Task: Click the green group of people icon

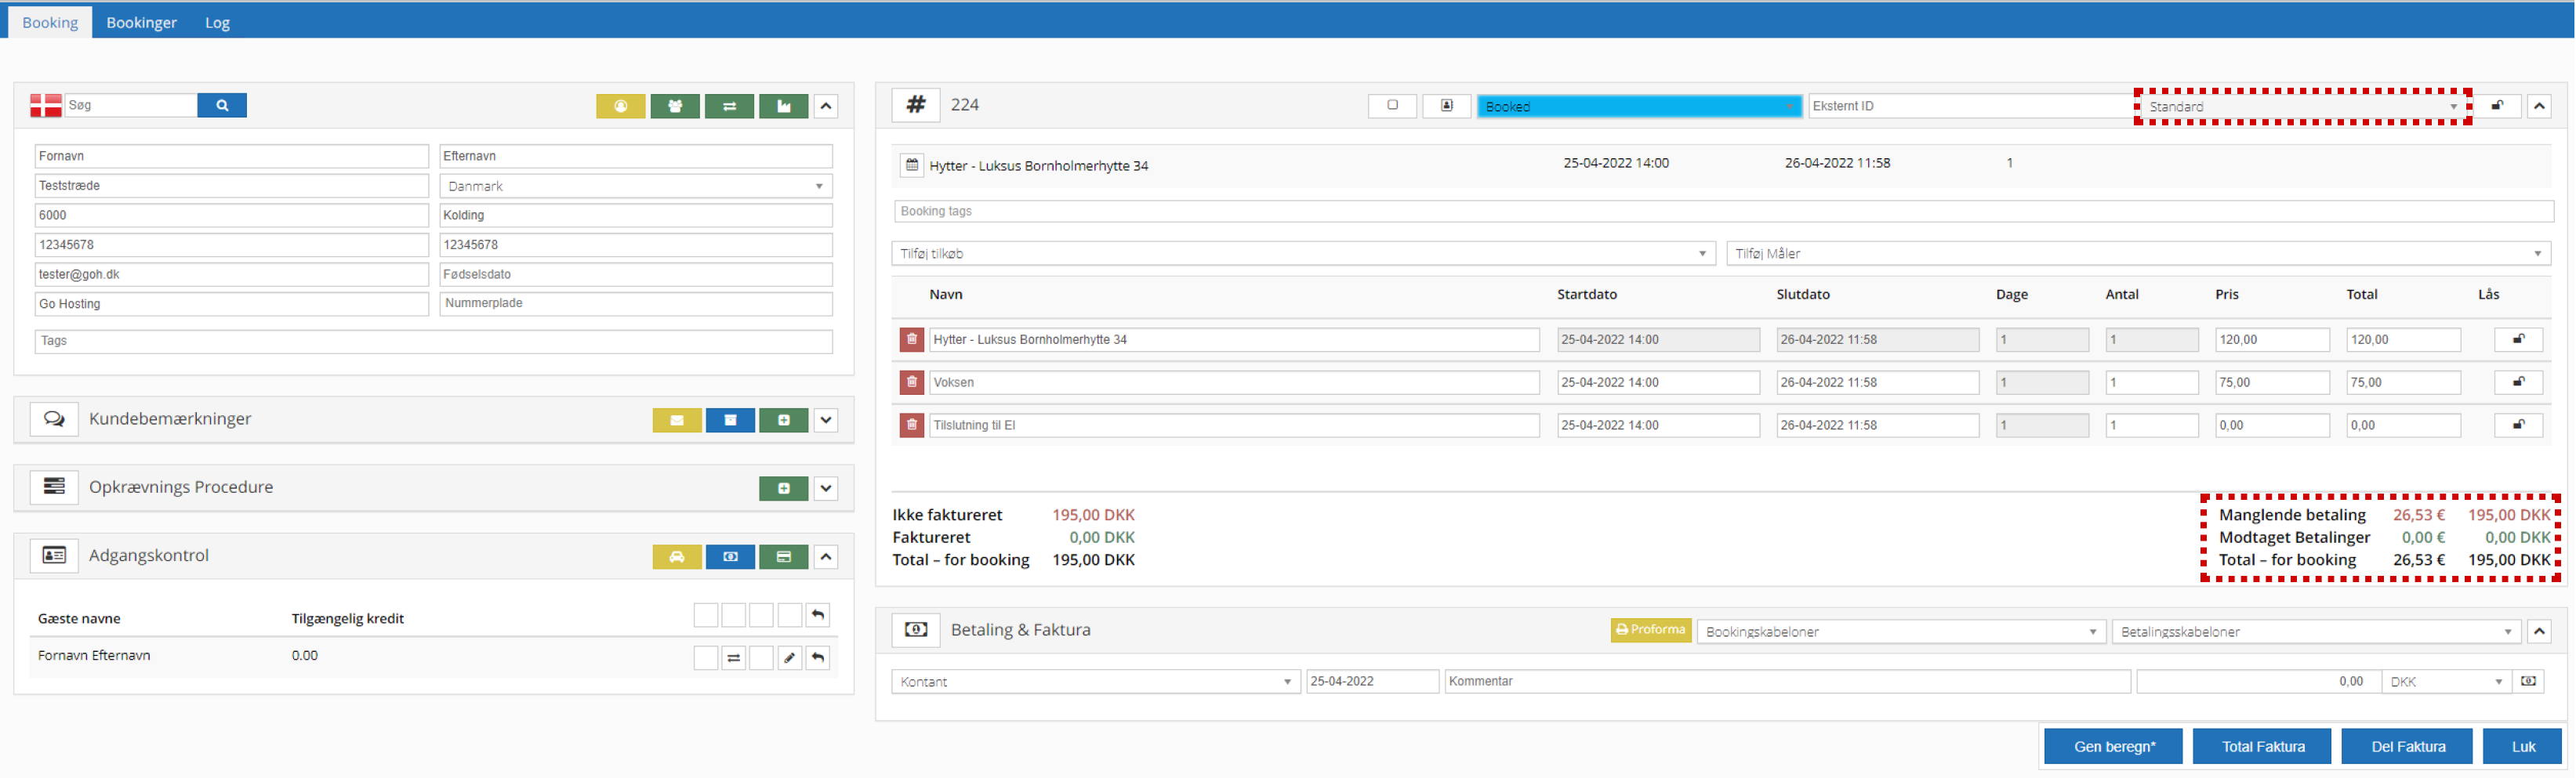Action: coord(675,106)
